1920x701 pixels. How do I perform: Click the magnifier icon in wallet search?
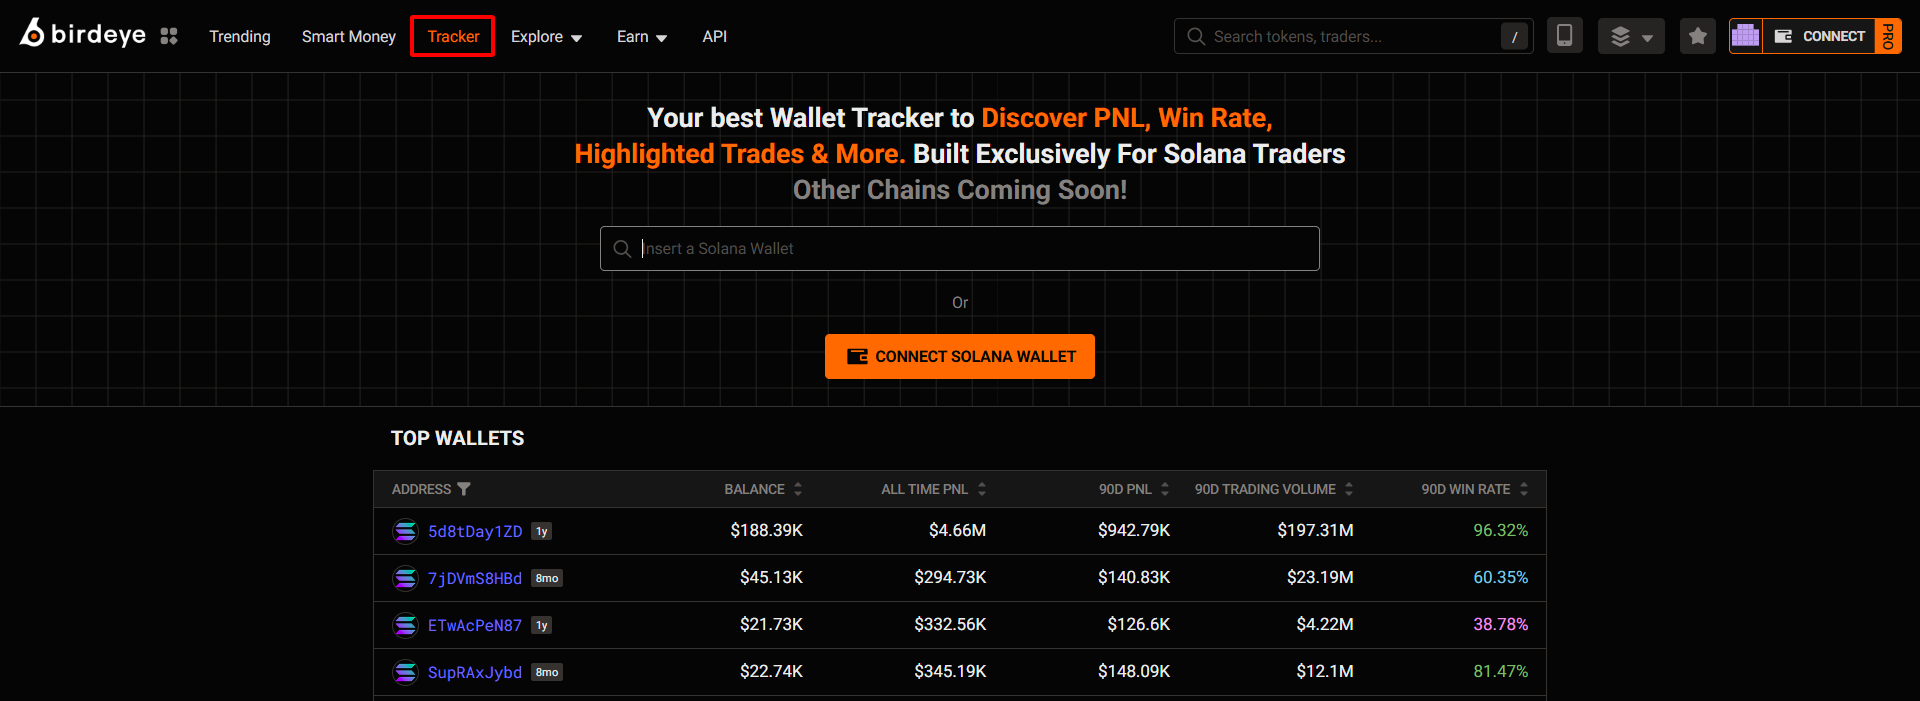[x=622, y=248]
